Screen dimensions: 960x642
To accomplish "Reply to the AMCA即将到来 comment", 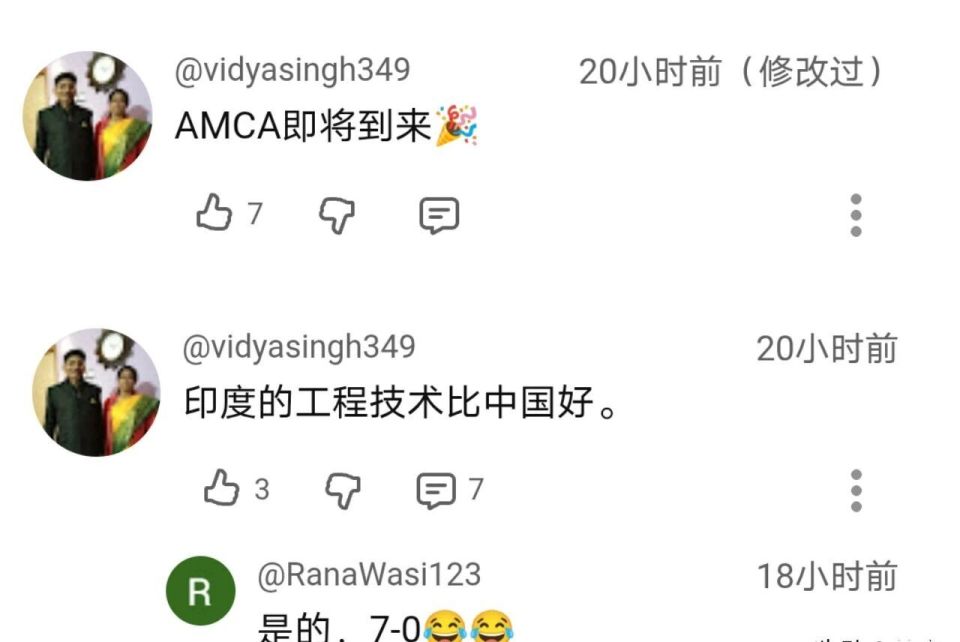I will coord(439,215).
